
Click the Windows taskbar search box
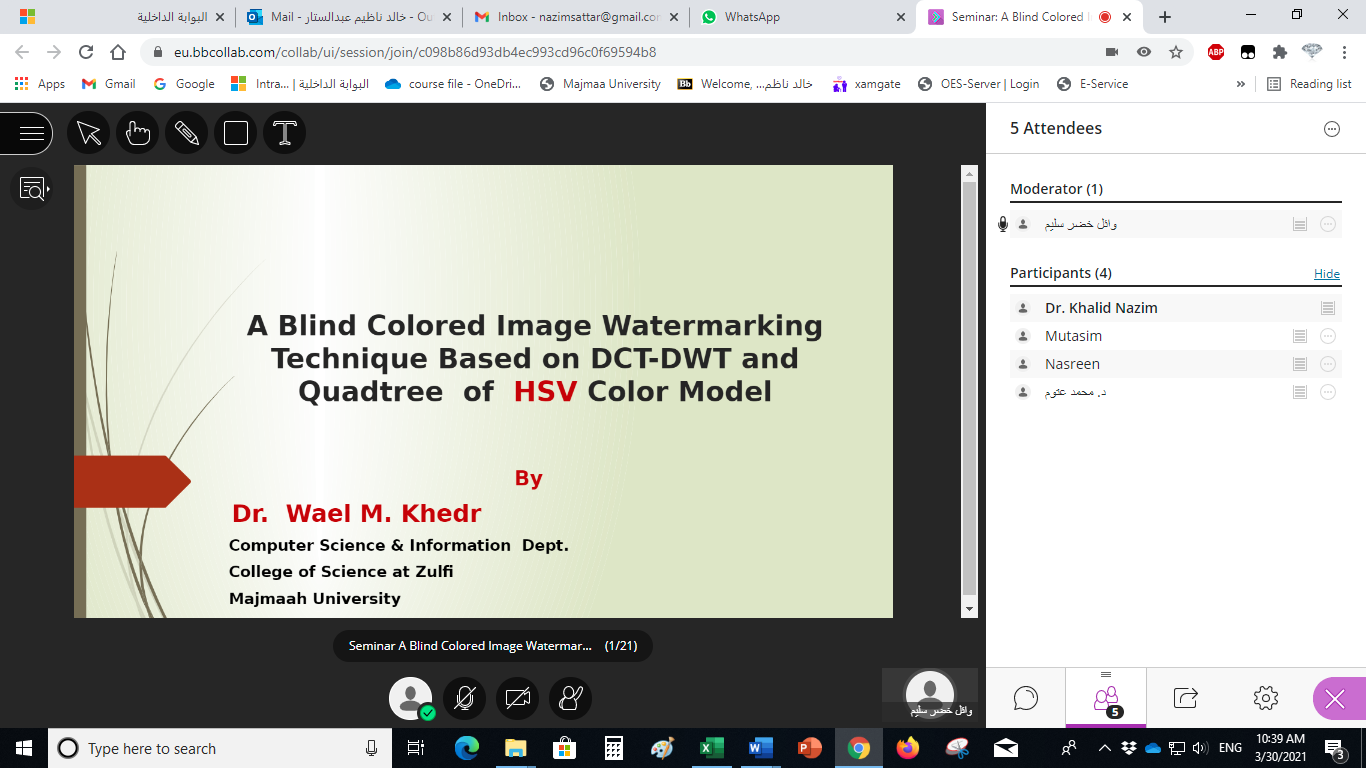(x=220, y=748)
